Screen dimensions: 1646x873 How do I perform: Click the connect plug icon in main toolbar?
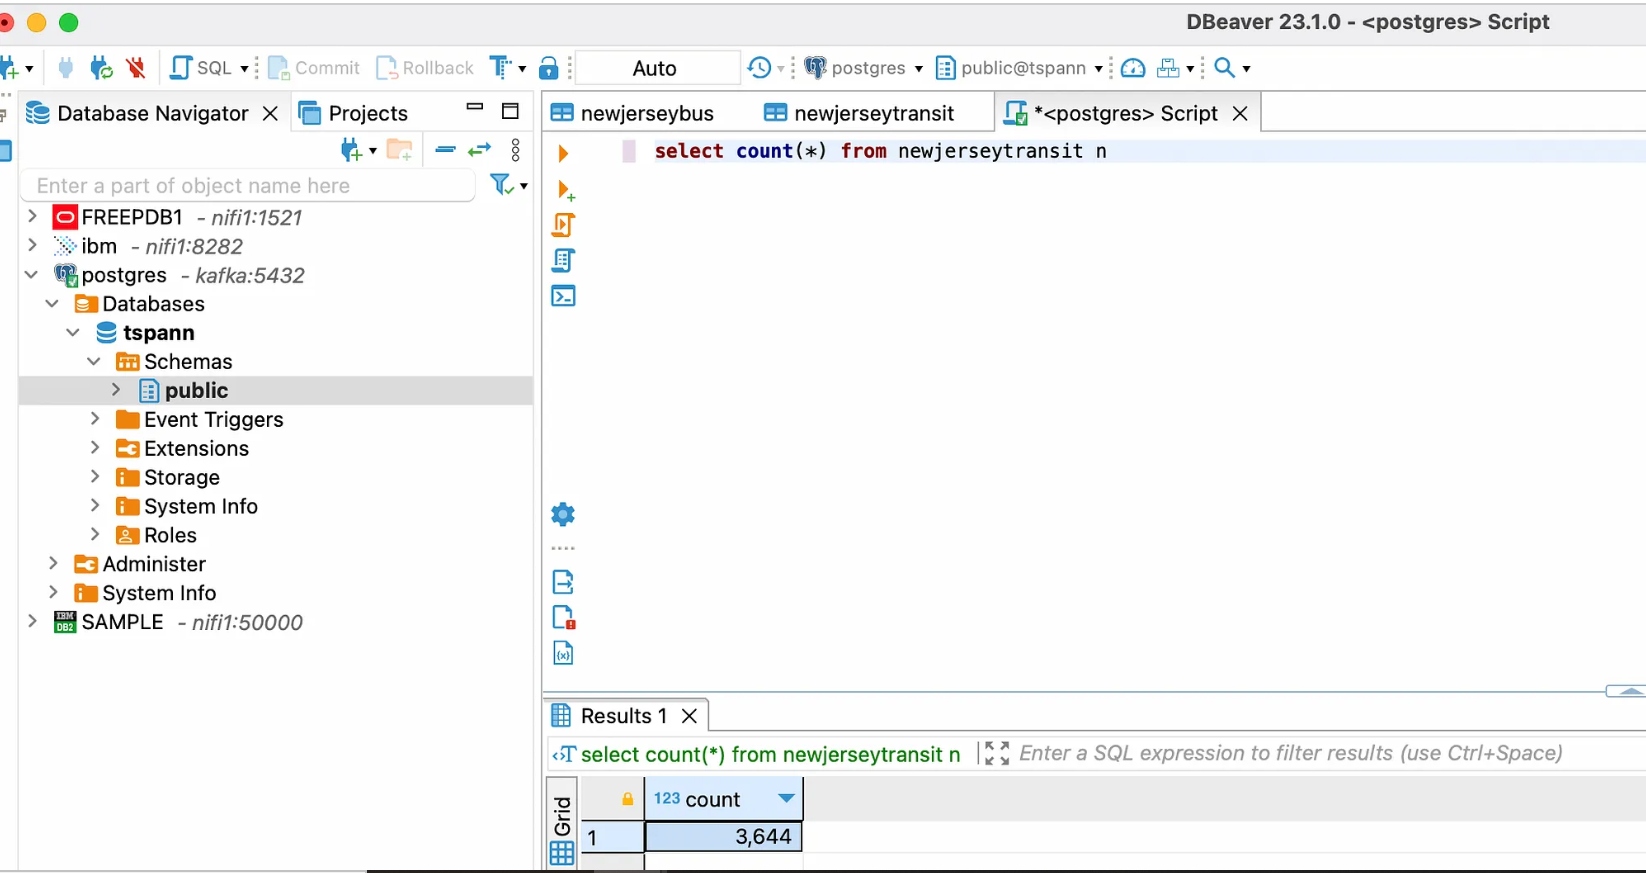coord(66,68)
